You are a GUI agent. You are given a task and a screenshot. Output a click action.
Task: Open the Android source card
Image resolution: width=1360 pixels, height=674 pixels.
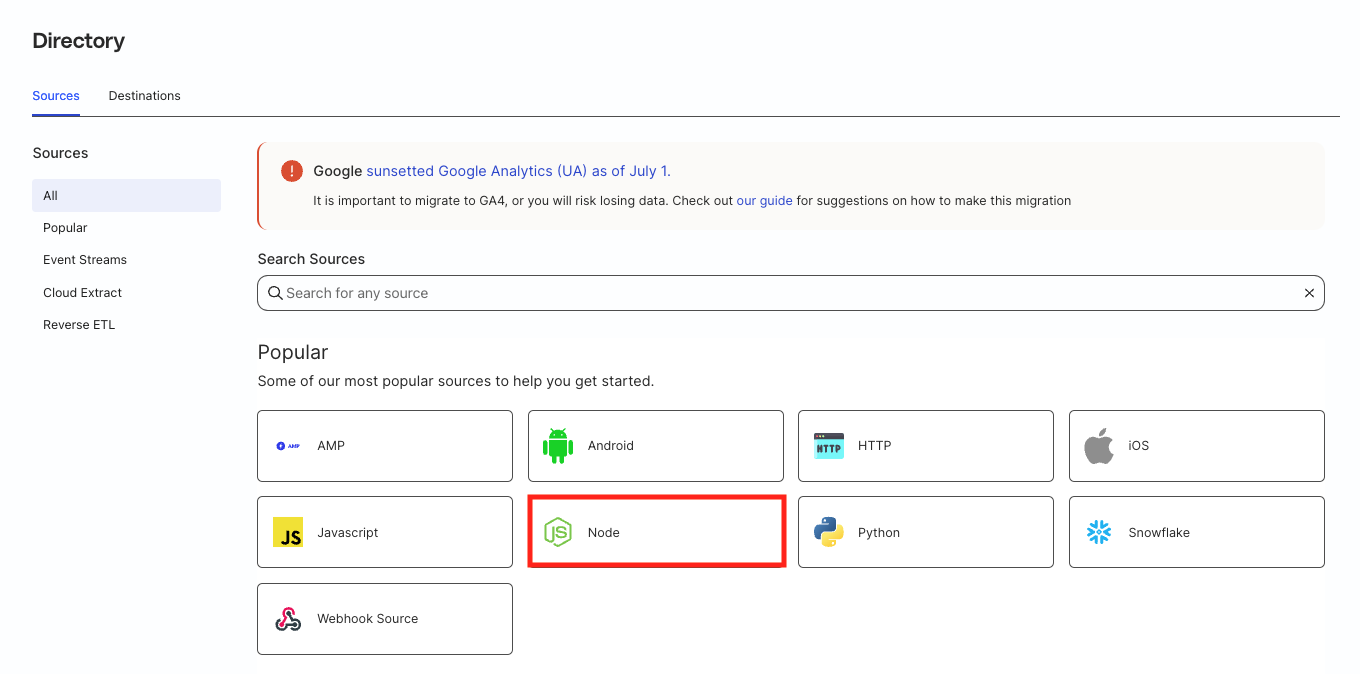[656, 446]
